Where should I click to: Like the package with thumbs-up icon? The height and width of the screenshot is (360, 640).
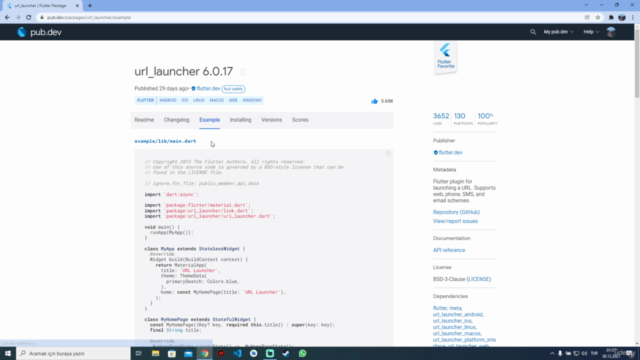374,101
